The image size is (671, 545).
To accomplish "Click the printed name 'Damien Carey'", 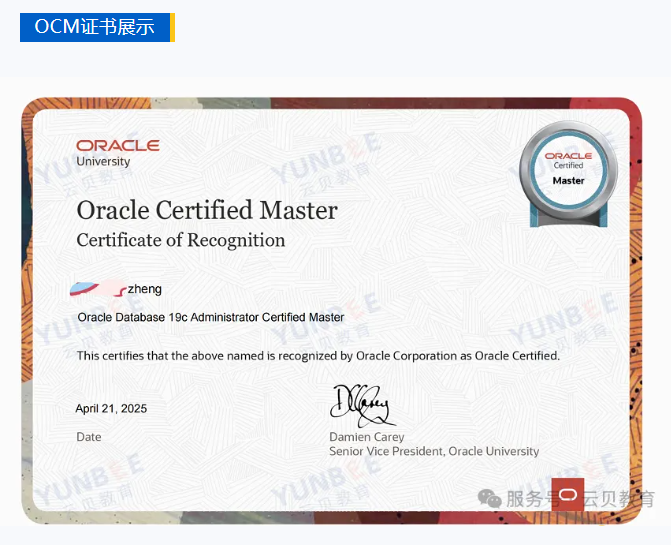I will [x=367, y=437].
